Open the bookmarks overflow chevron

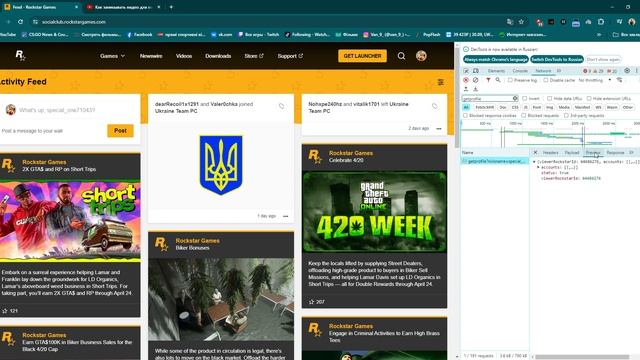[599, 35]
